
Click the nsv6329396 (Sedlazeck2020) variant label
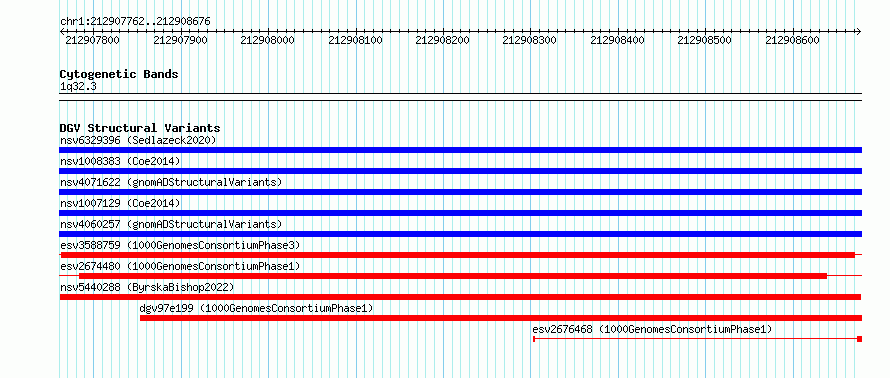point(138,140)
